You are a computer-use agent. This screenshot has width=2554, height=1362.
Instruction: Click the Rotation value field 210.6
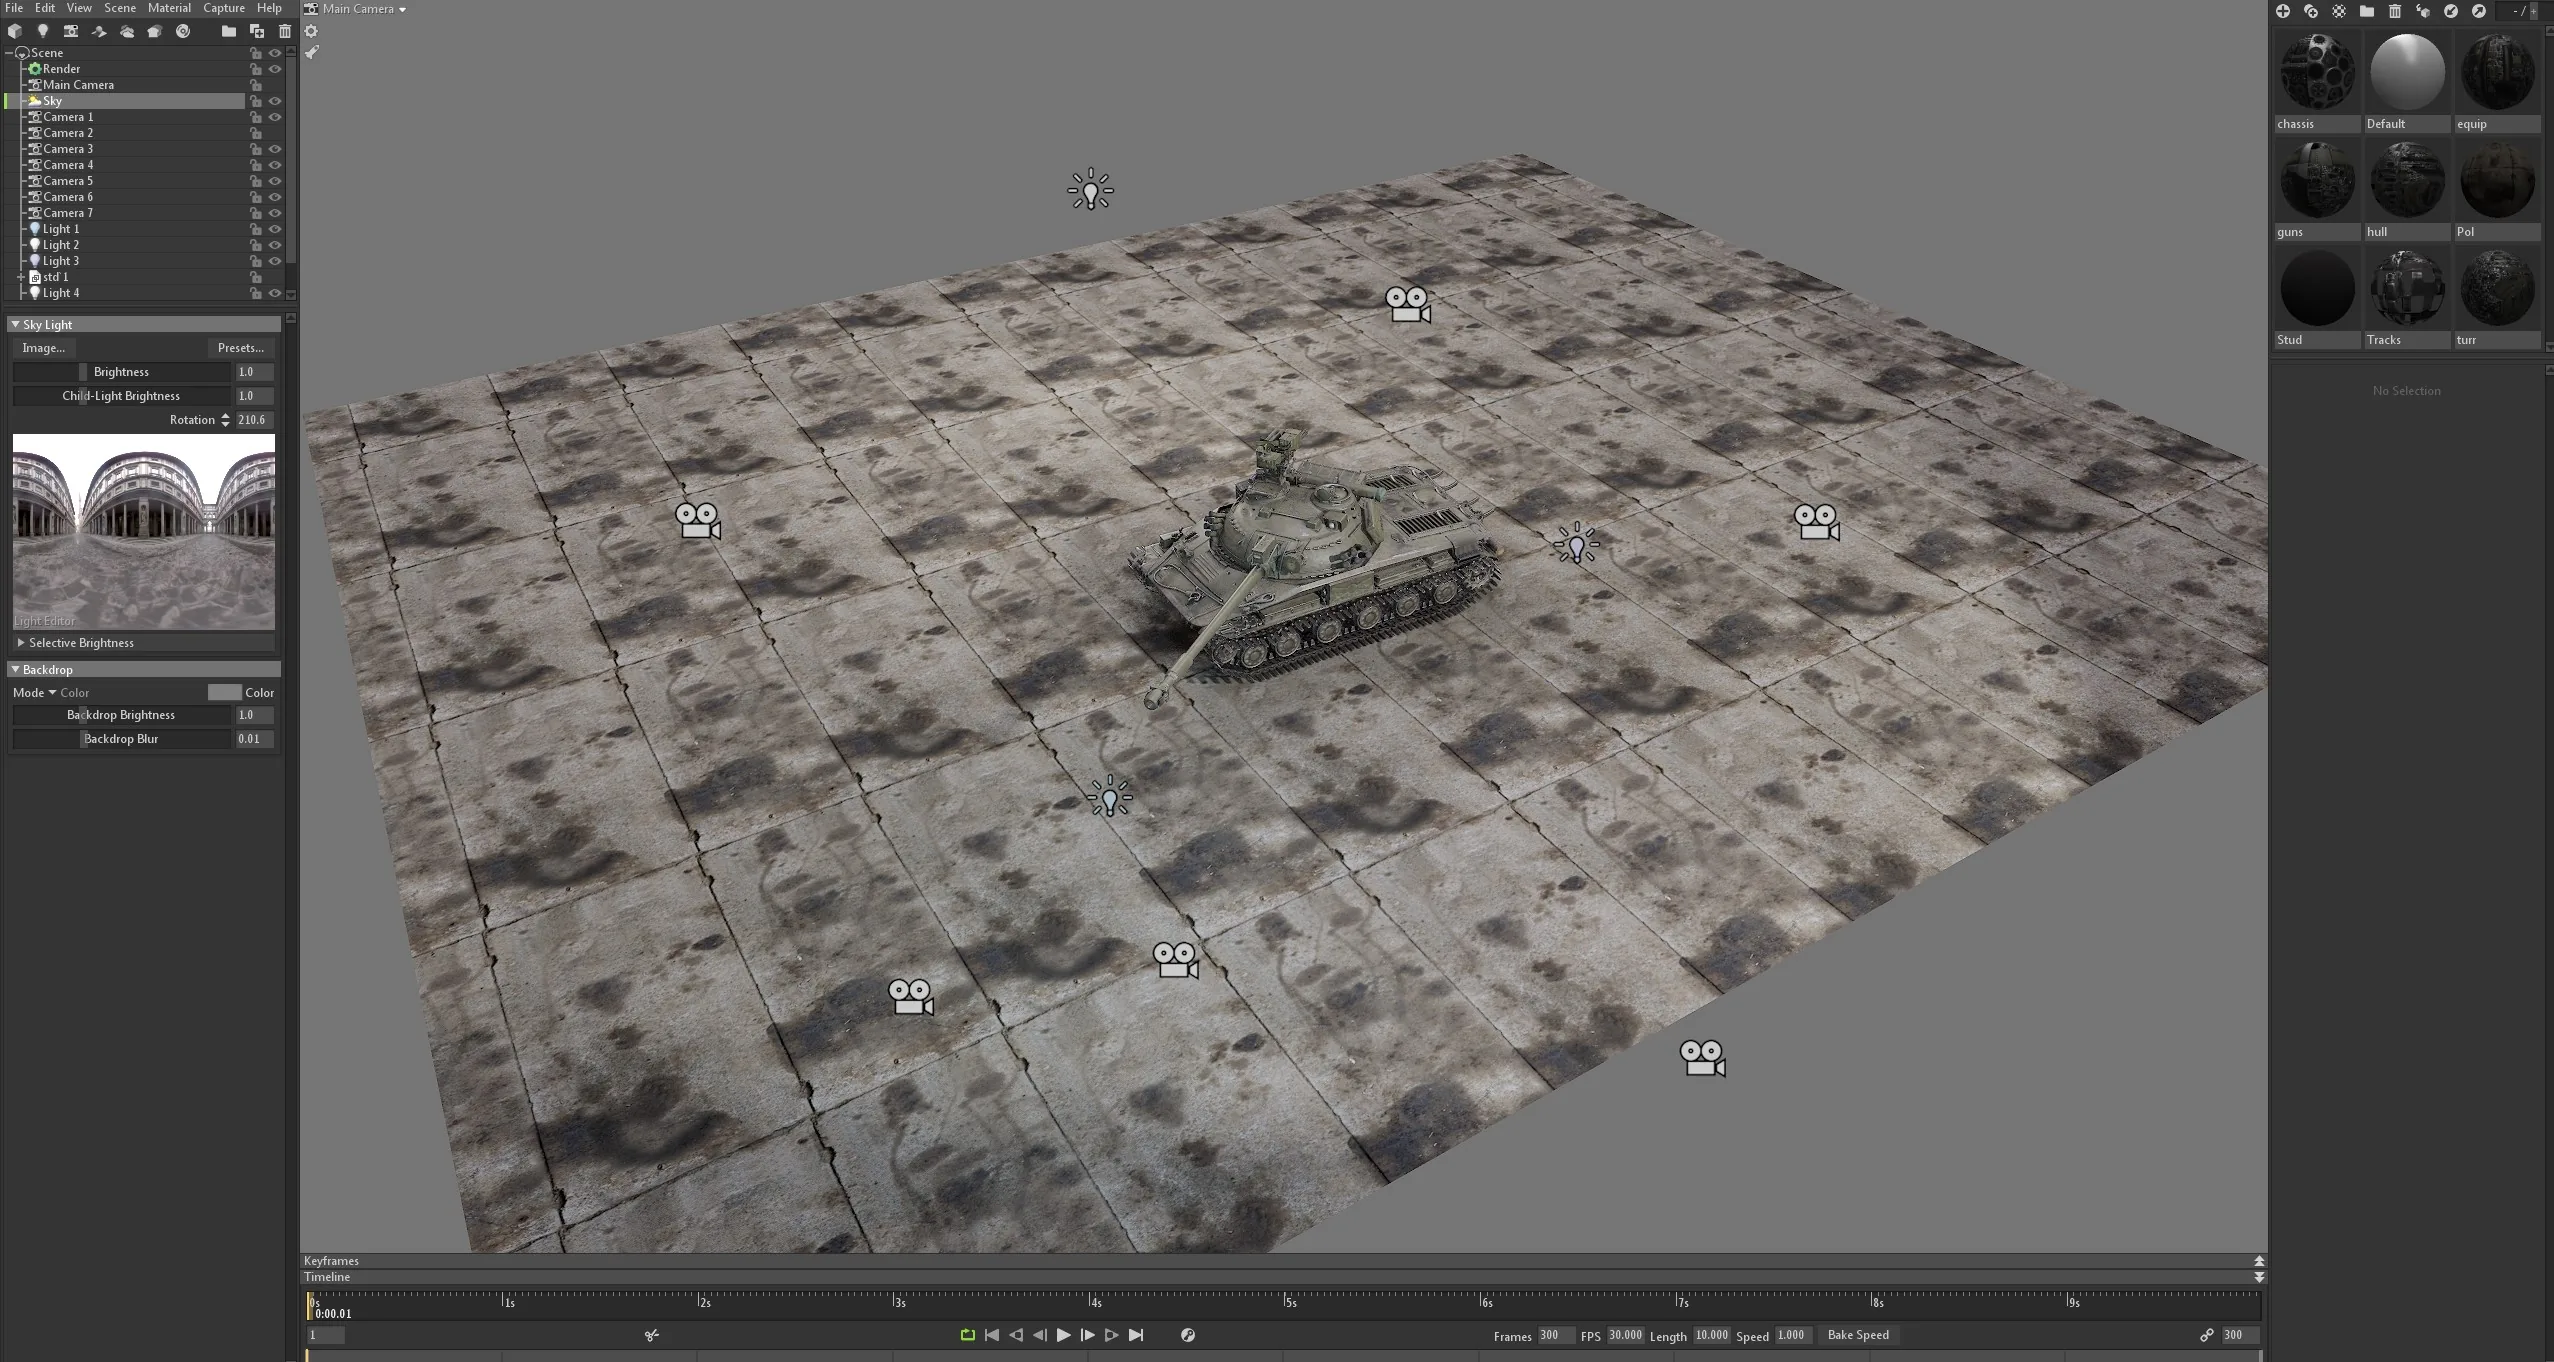(x=254, y=420)
